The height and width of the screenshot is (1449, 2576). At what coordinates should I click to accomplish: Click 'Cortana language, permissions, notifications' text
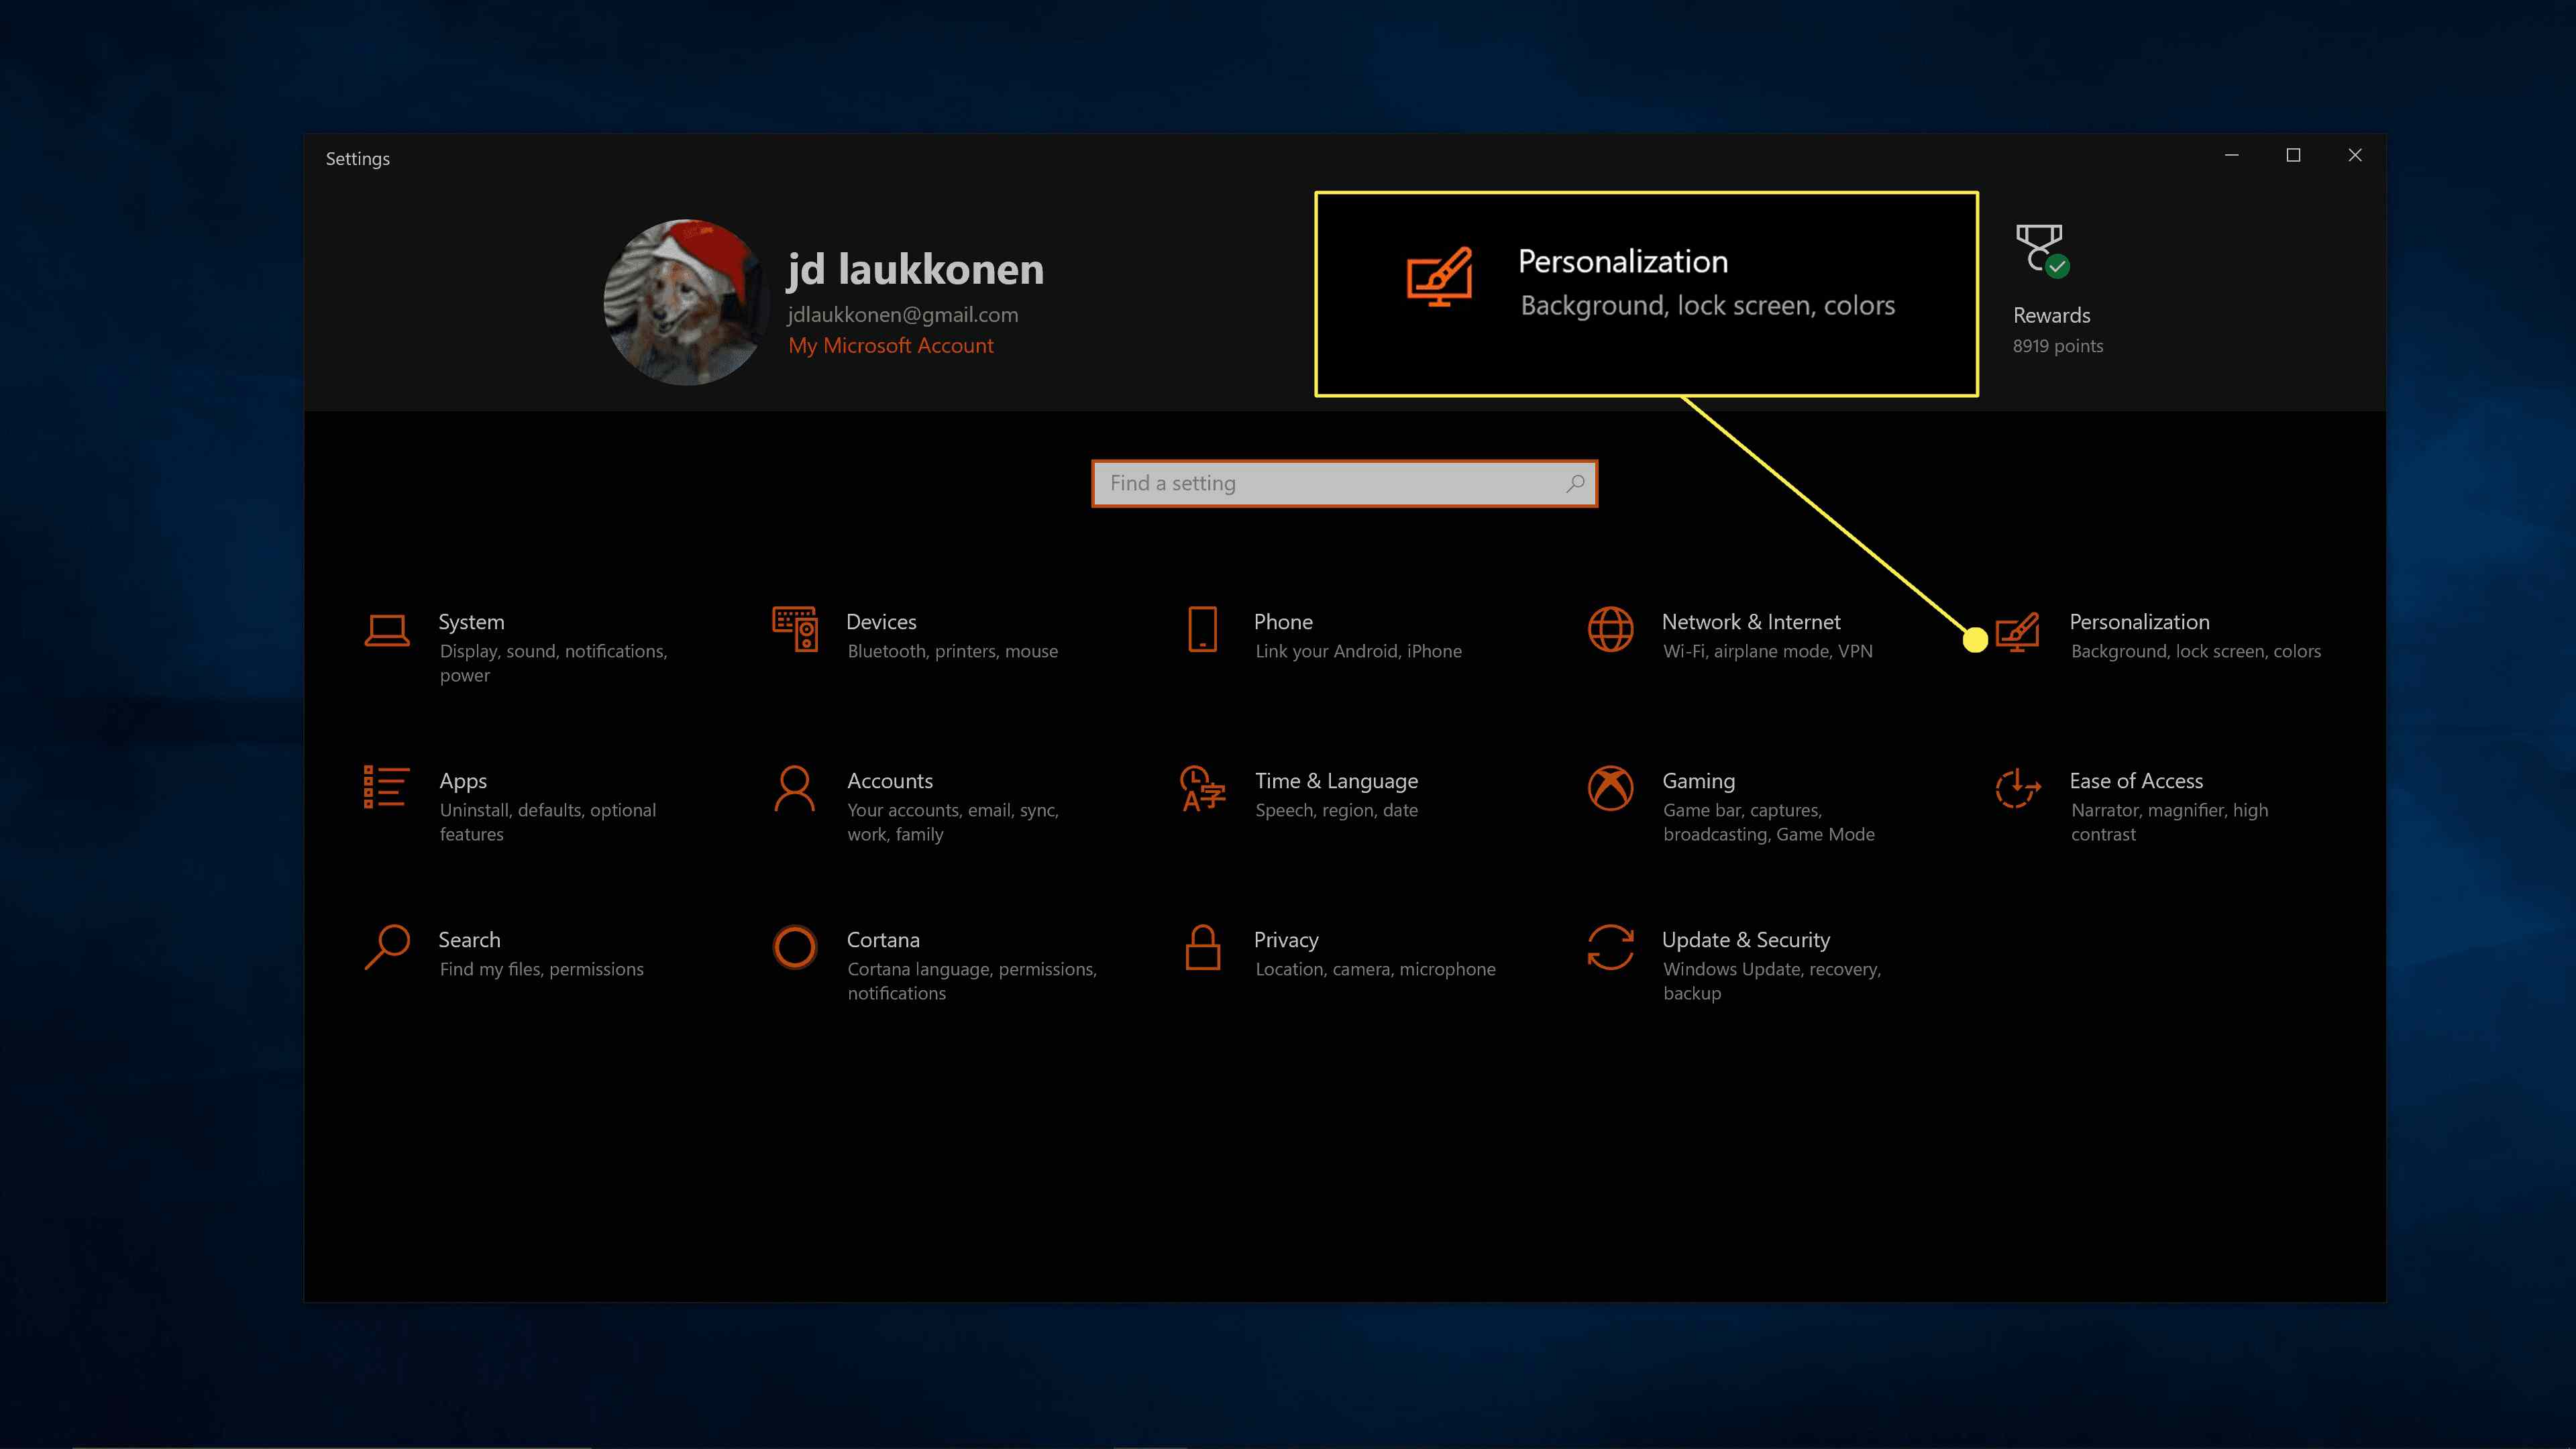pyautogui.click(x=971, y=981)
